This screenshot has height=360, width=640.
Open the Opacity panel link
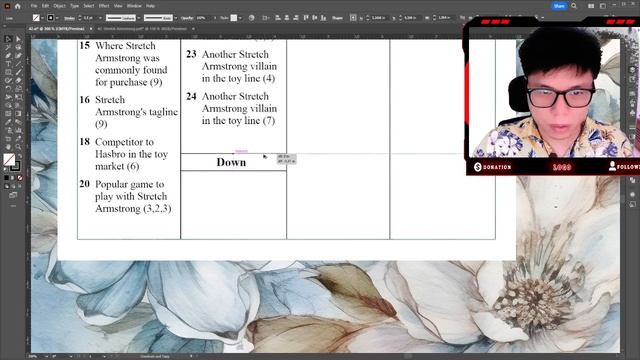pos(186,18)
